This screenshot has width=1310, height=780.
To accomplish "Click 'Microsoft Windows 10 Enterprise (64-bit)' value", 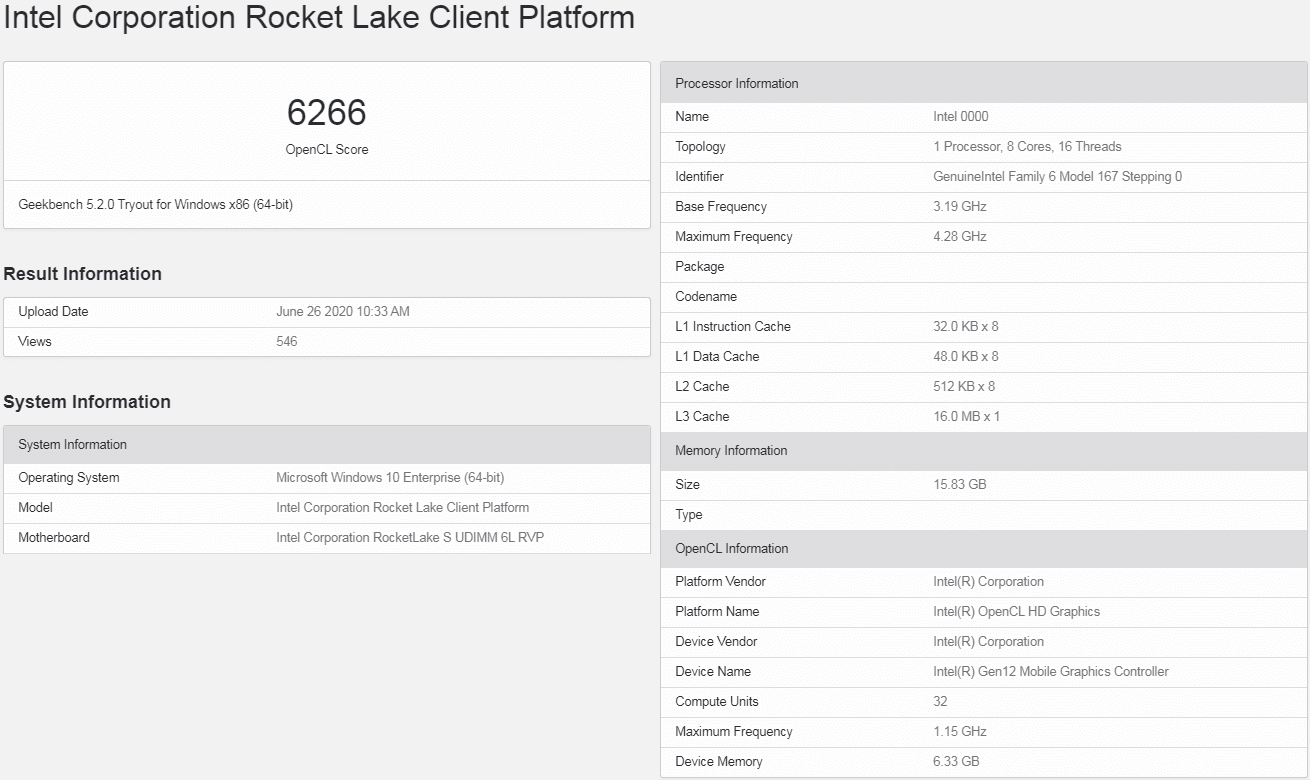I will point(390,478).
